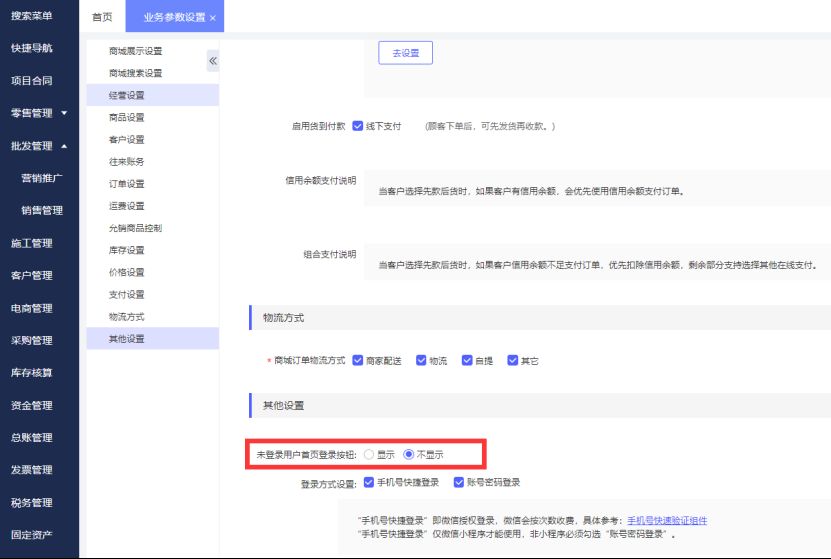
Task: Uncheck the 线下支付 checkbox
Action: point(358,126)
